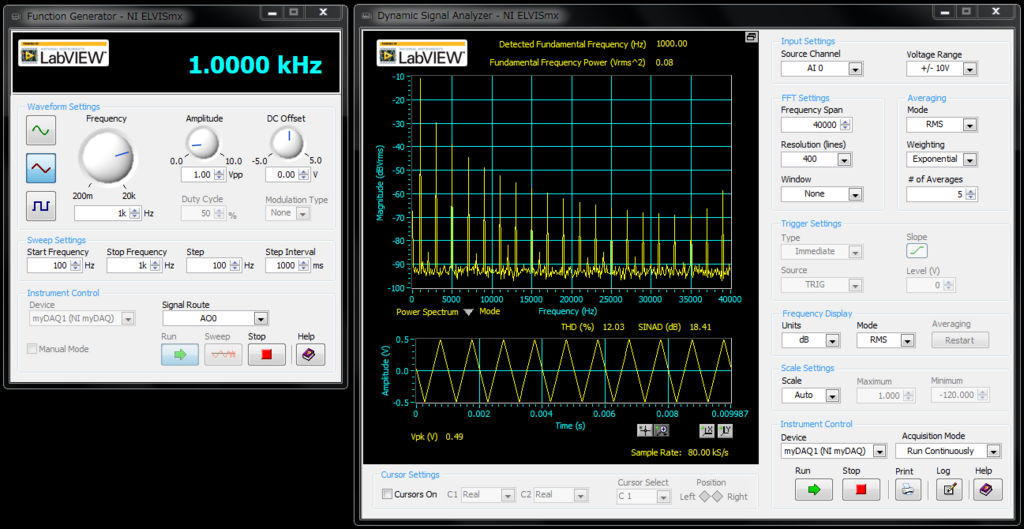The height and width of the screenshot is (529, 1024).
Task: Click the cursor Position Left diamond
Action: tap(705, 496)
